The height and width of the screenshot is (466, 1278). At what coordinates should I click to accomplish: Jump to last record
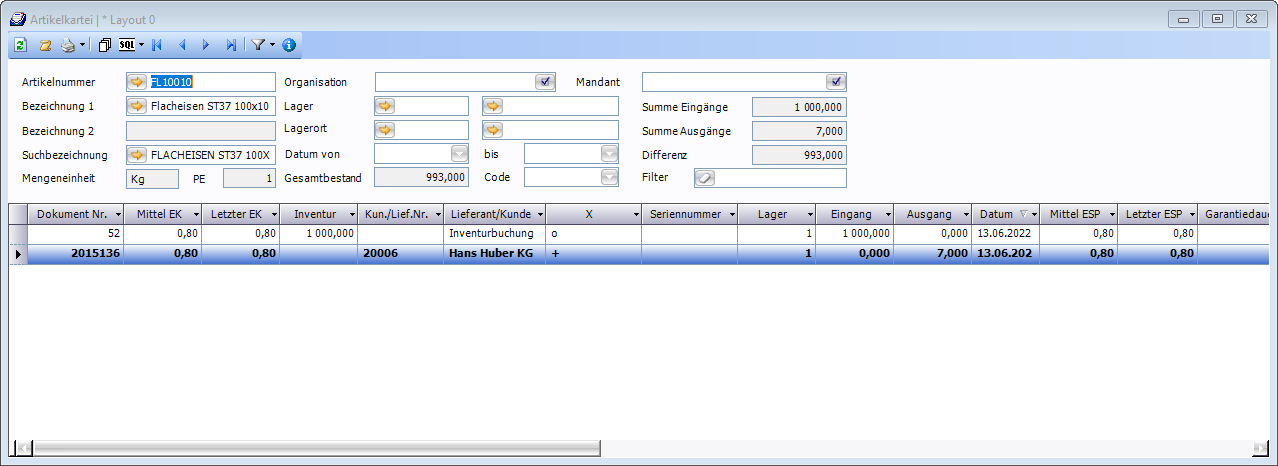click(x=231, y=45)
